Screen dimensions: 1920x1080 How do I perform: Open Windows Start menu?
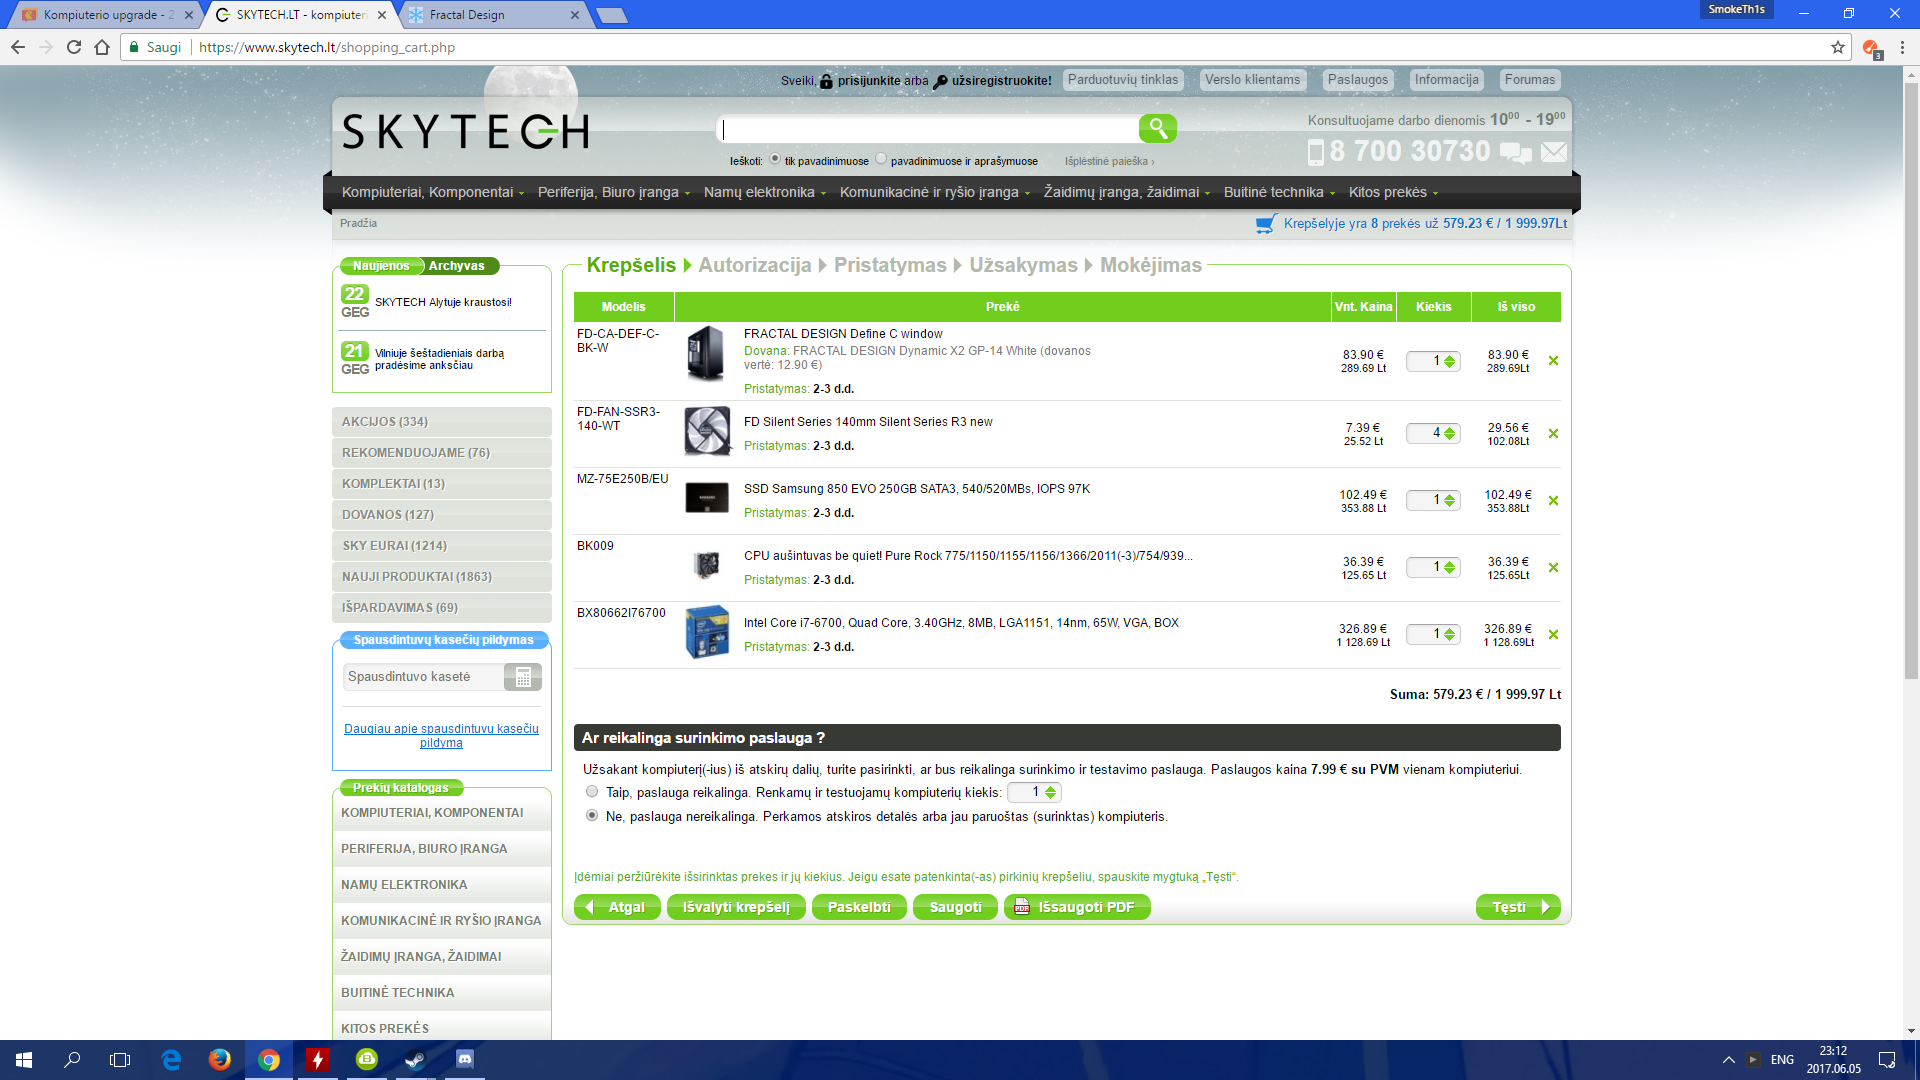(24, 1060)
